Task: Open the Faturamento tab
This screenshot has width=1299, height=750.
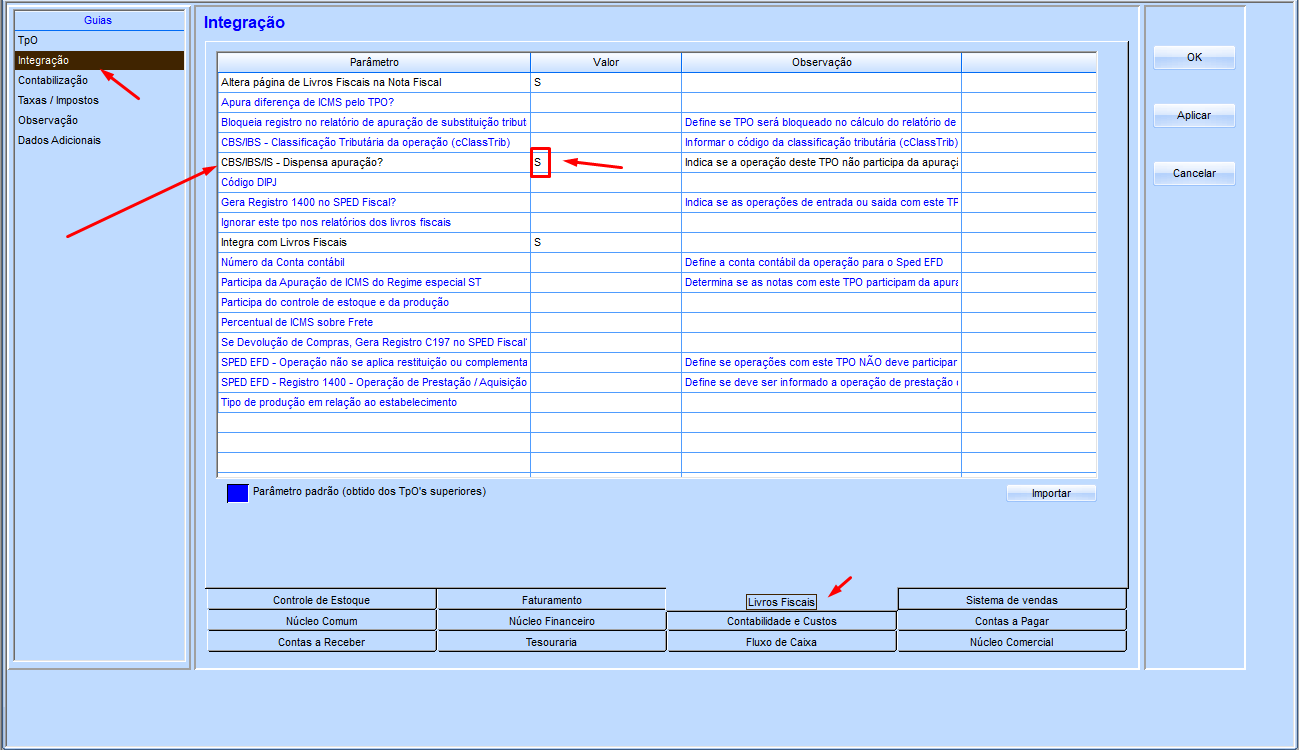Action: [551, 600]
